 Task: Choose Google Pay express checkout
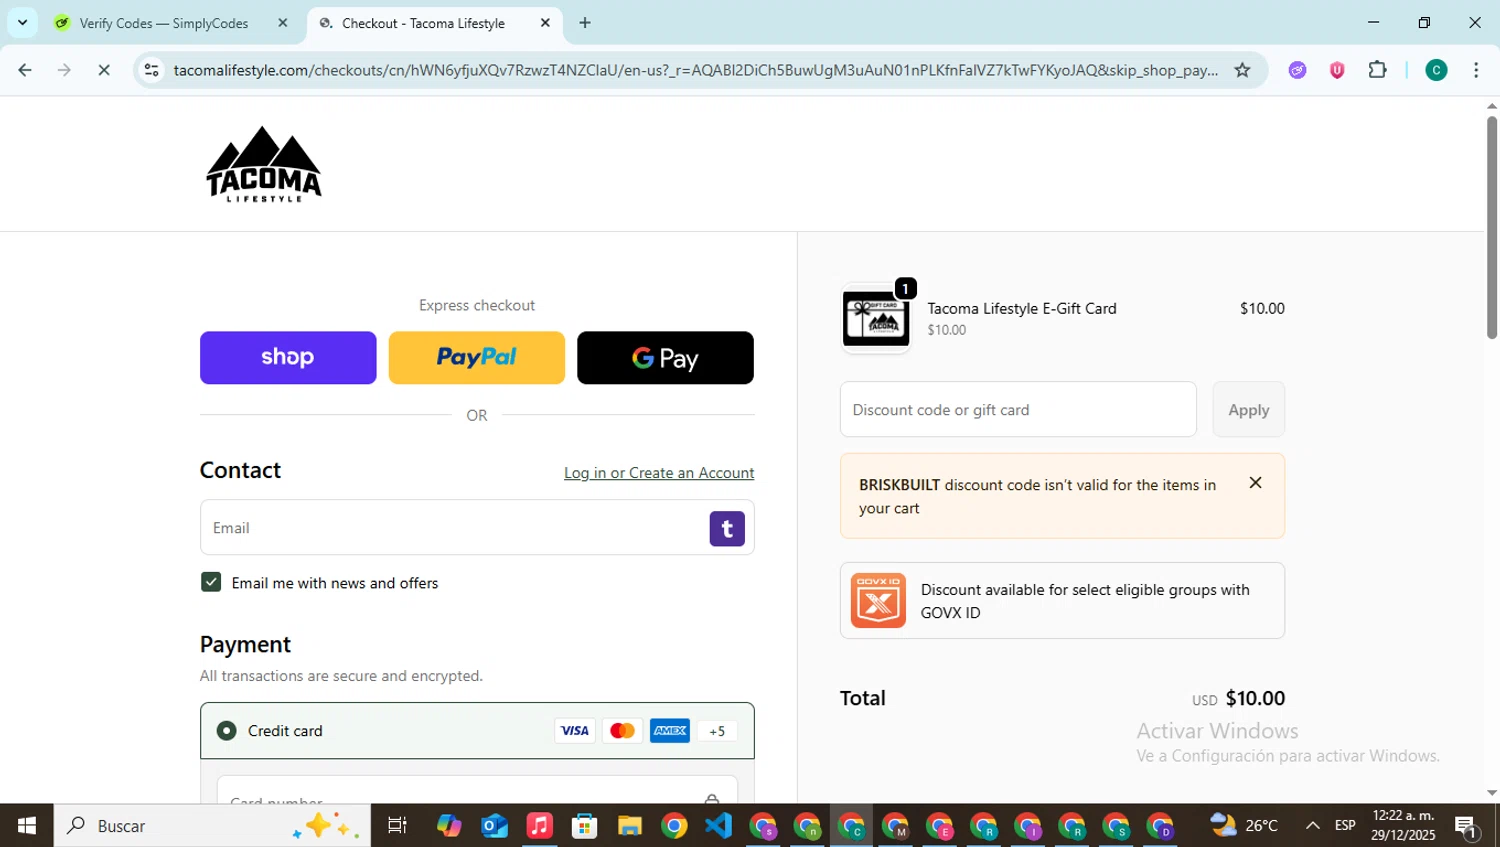[x=665, y=358]
